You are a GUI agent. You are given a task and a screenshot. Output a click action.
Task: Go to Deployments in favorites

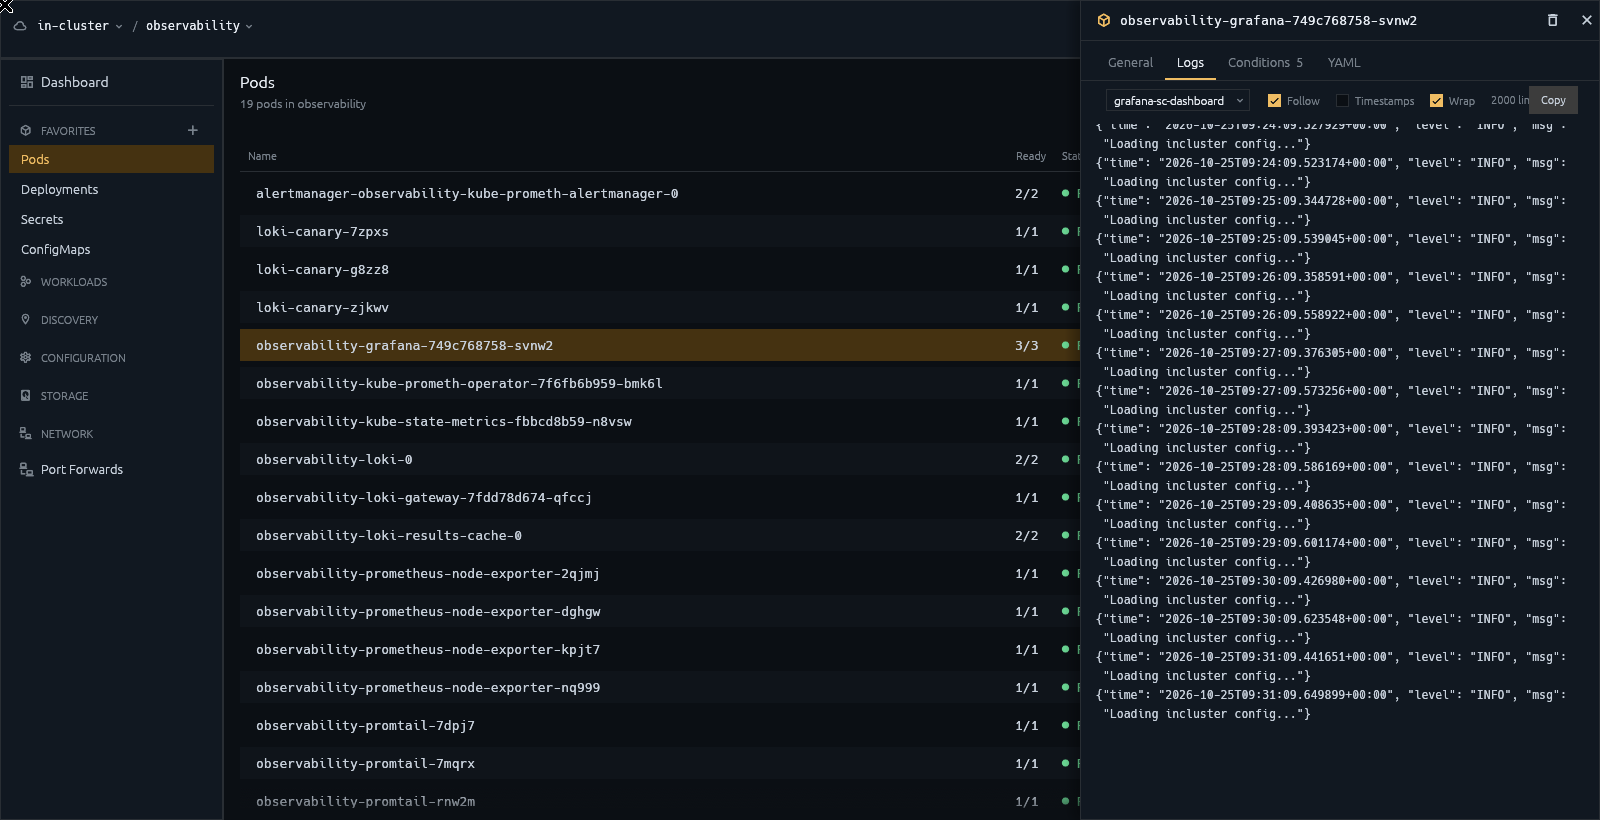tap(111, 189)
